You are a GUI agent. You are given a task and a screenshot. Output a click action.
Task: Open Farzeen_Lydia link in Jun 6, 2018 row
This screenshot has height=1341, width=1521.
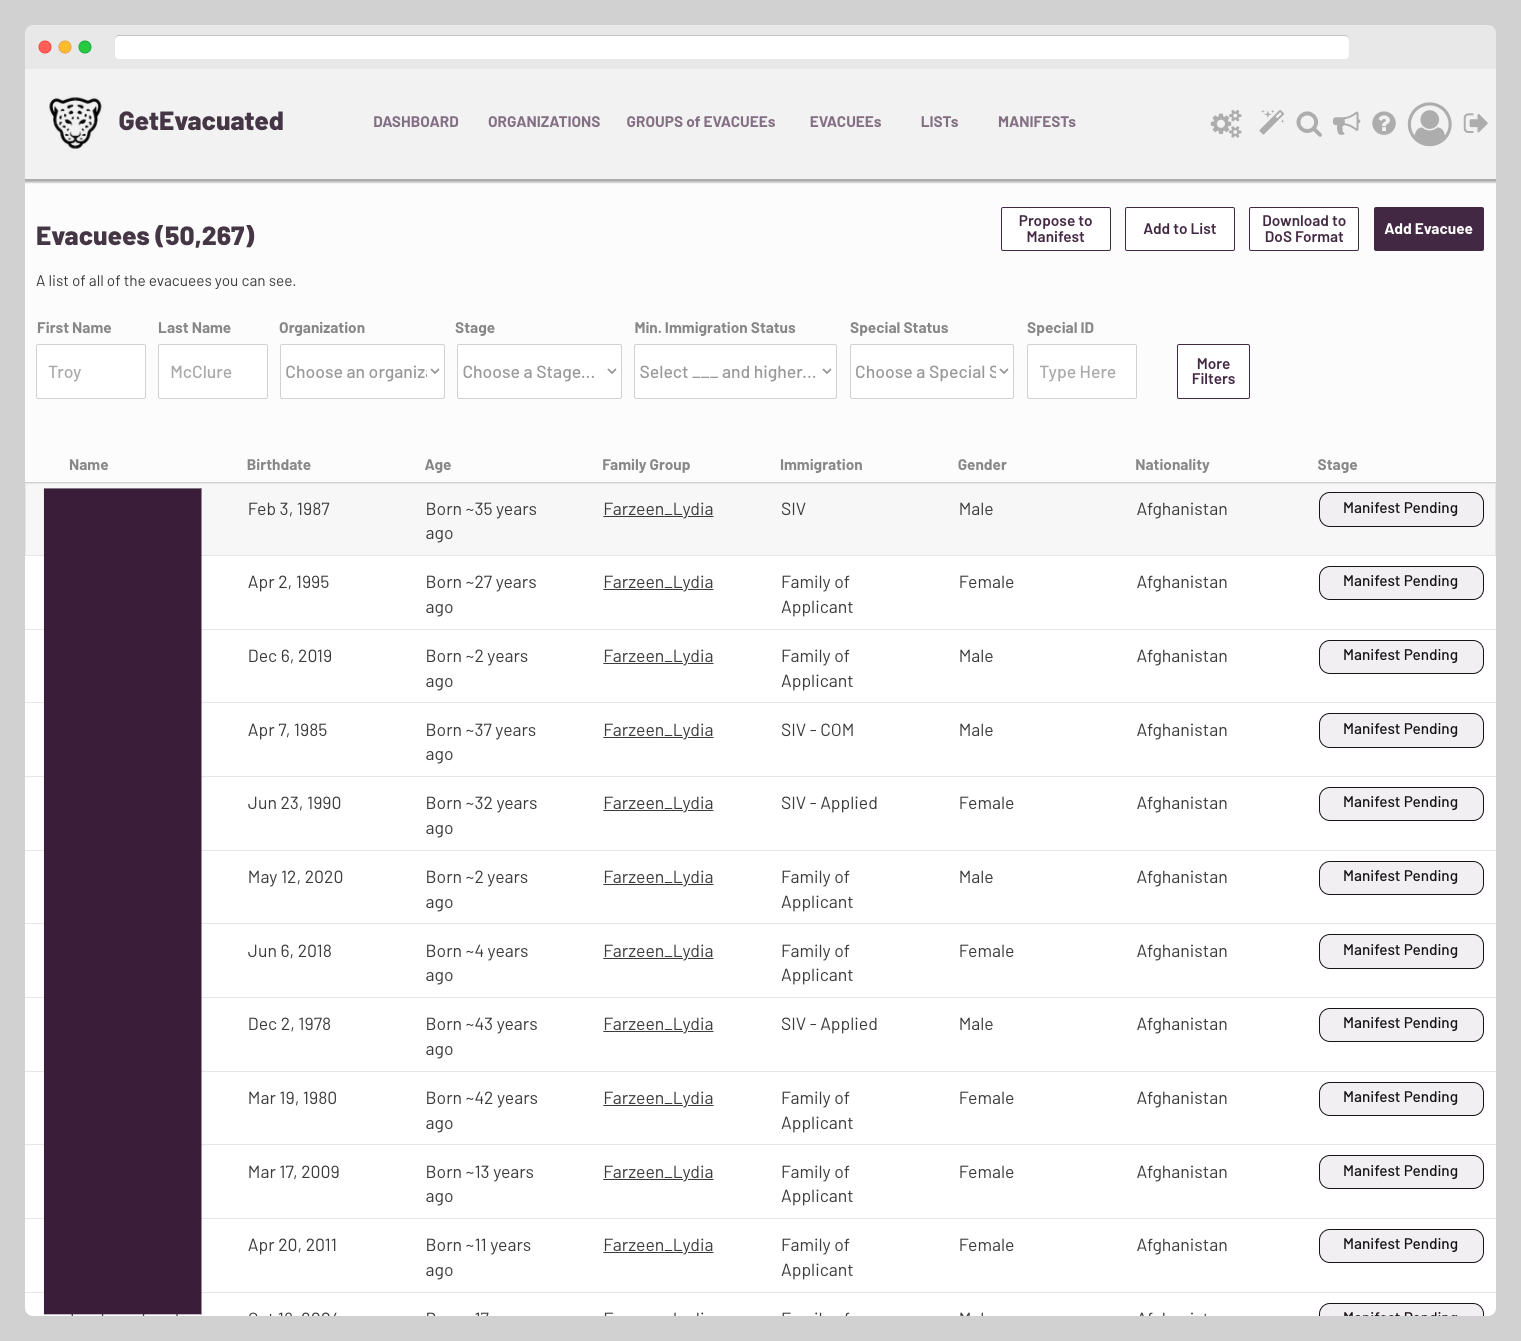(658, 951)
